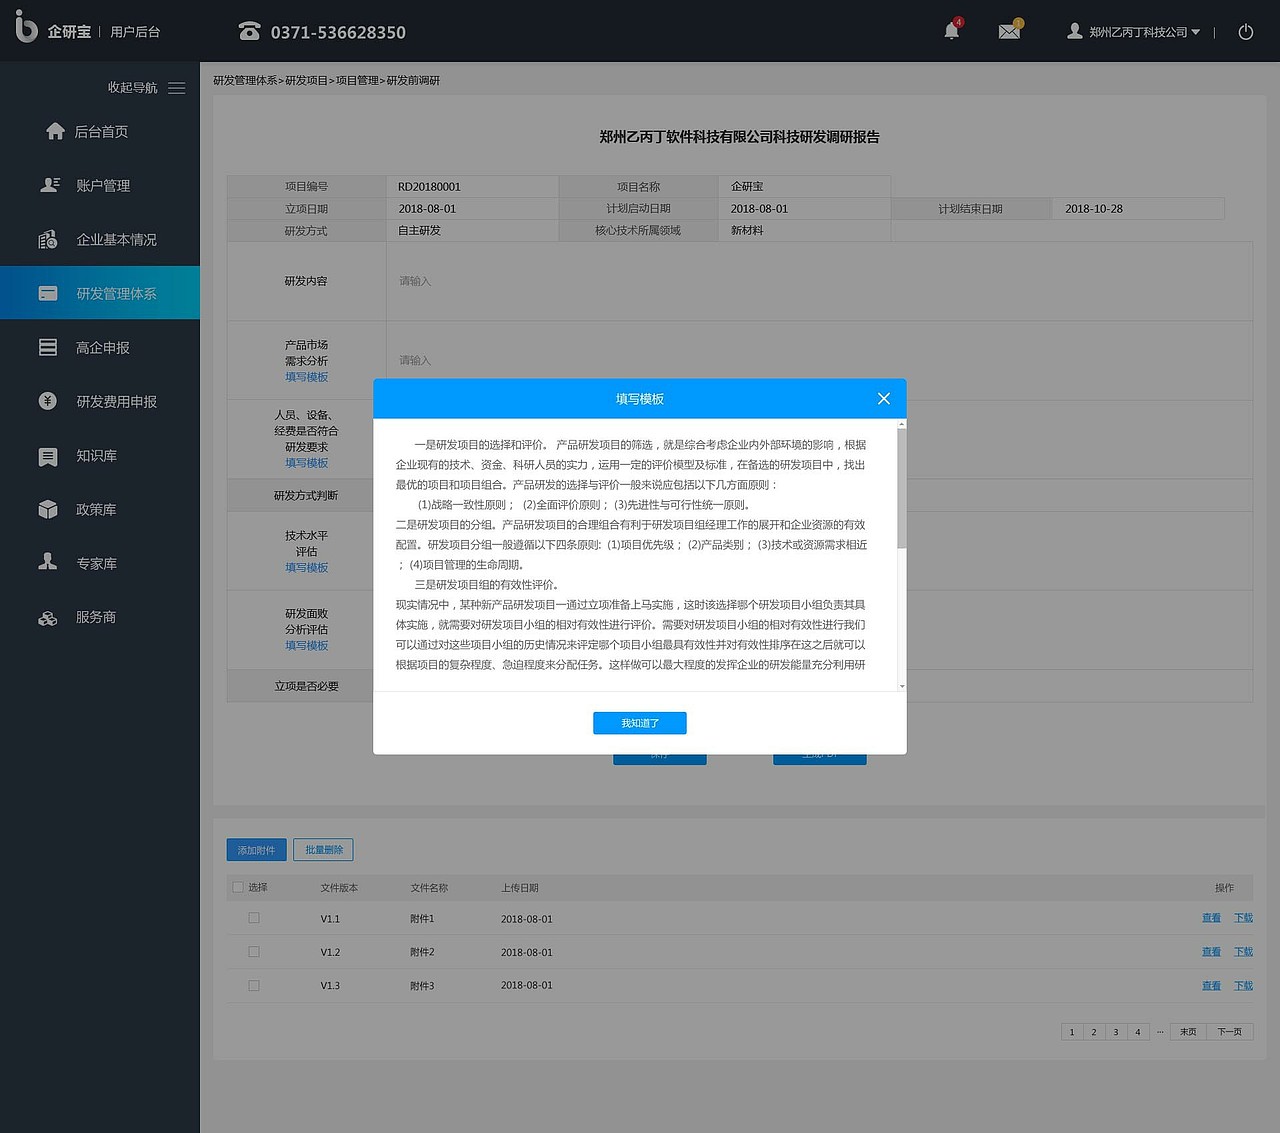
Task: Click 下载 link for 附件2
Action: (x=1243, y=952)
